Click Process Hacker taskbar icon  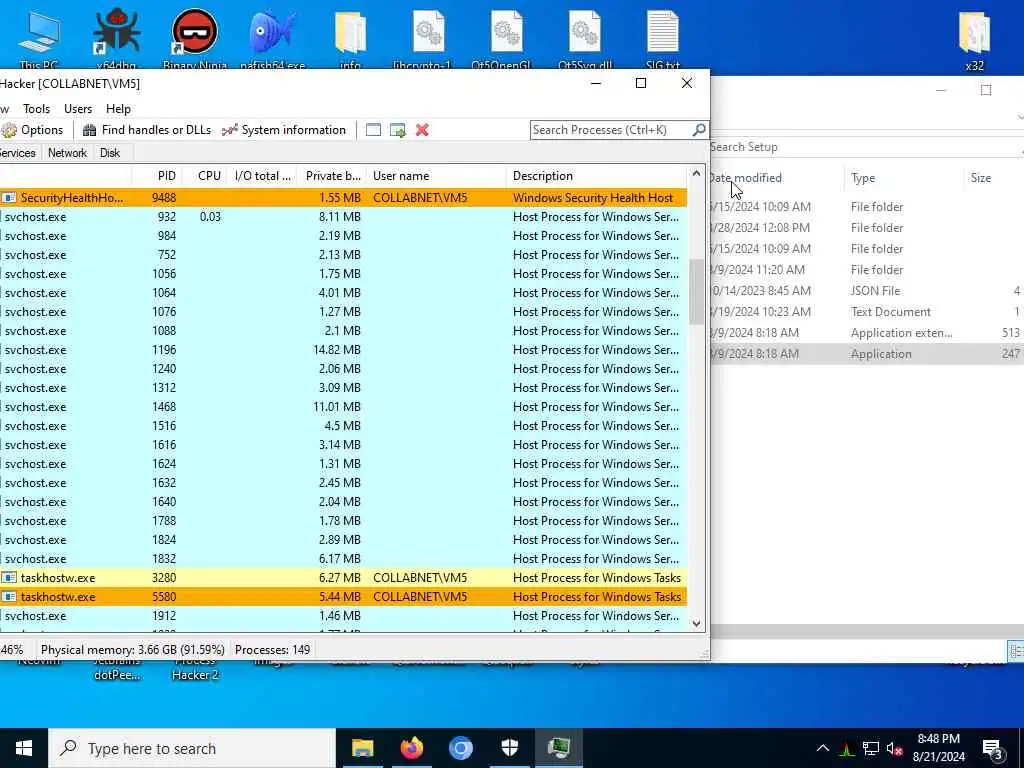559,748
